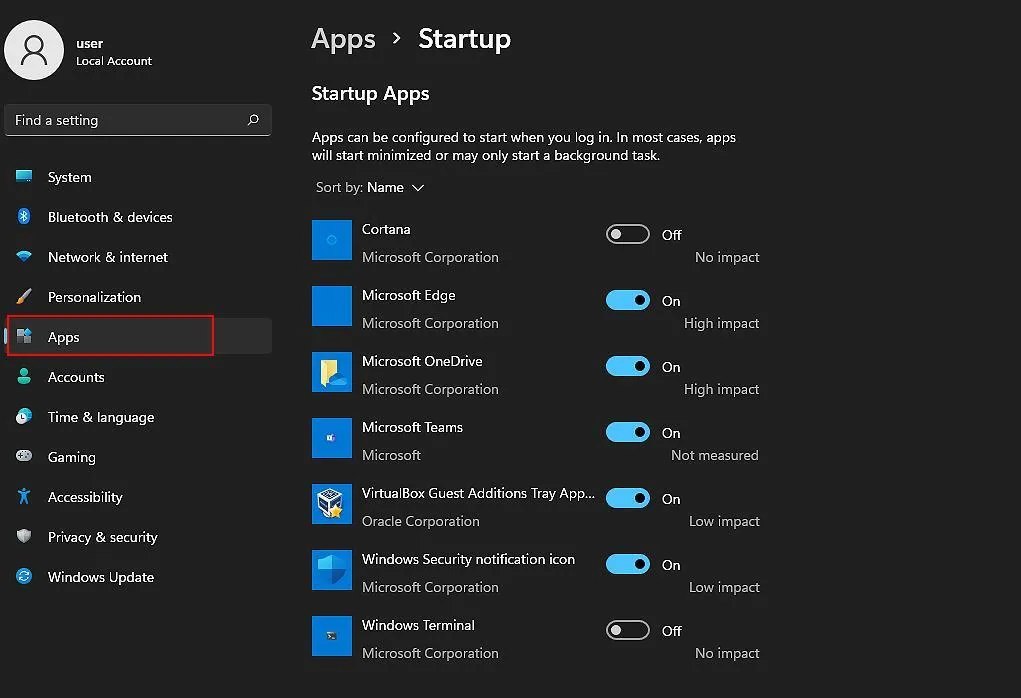
Task: Open Bluetooth & devices settings
Action: point(138,217)
